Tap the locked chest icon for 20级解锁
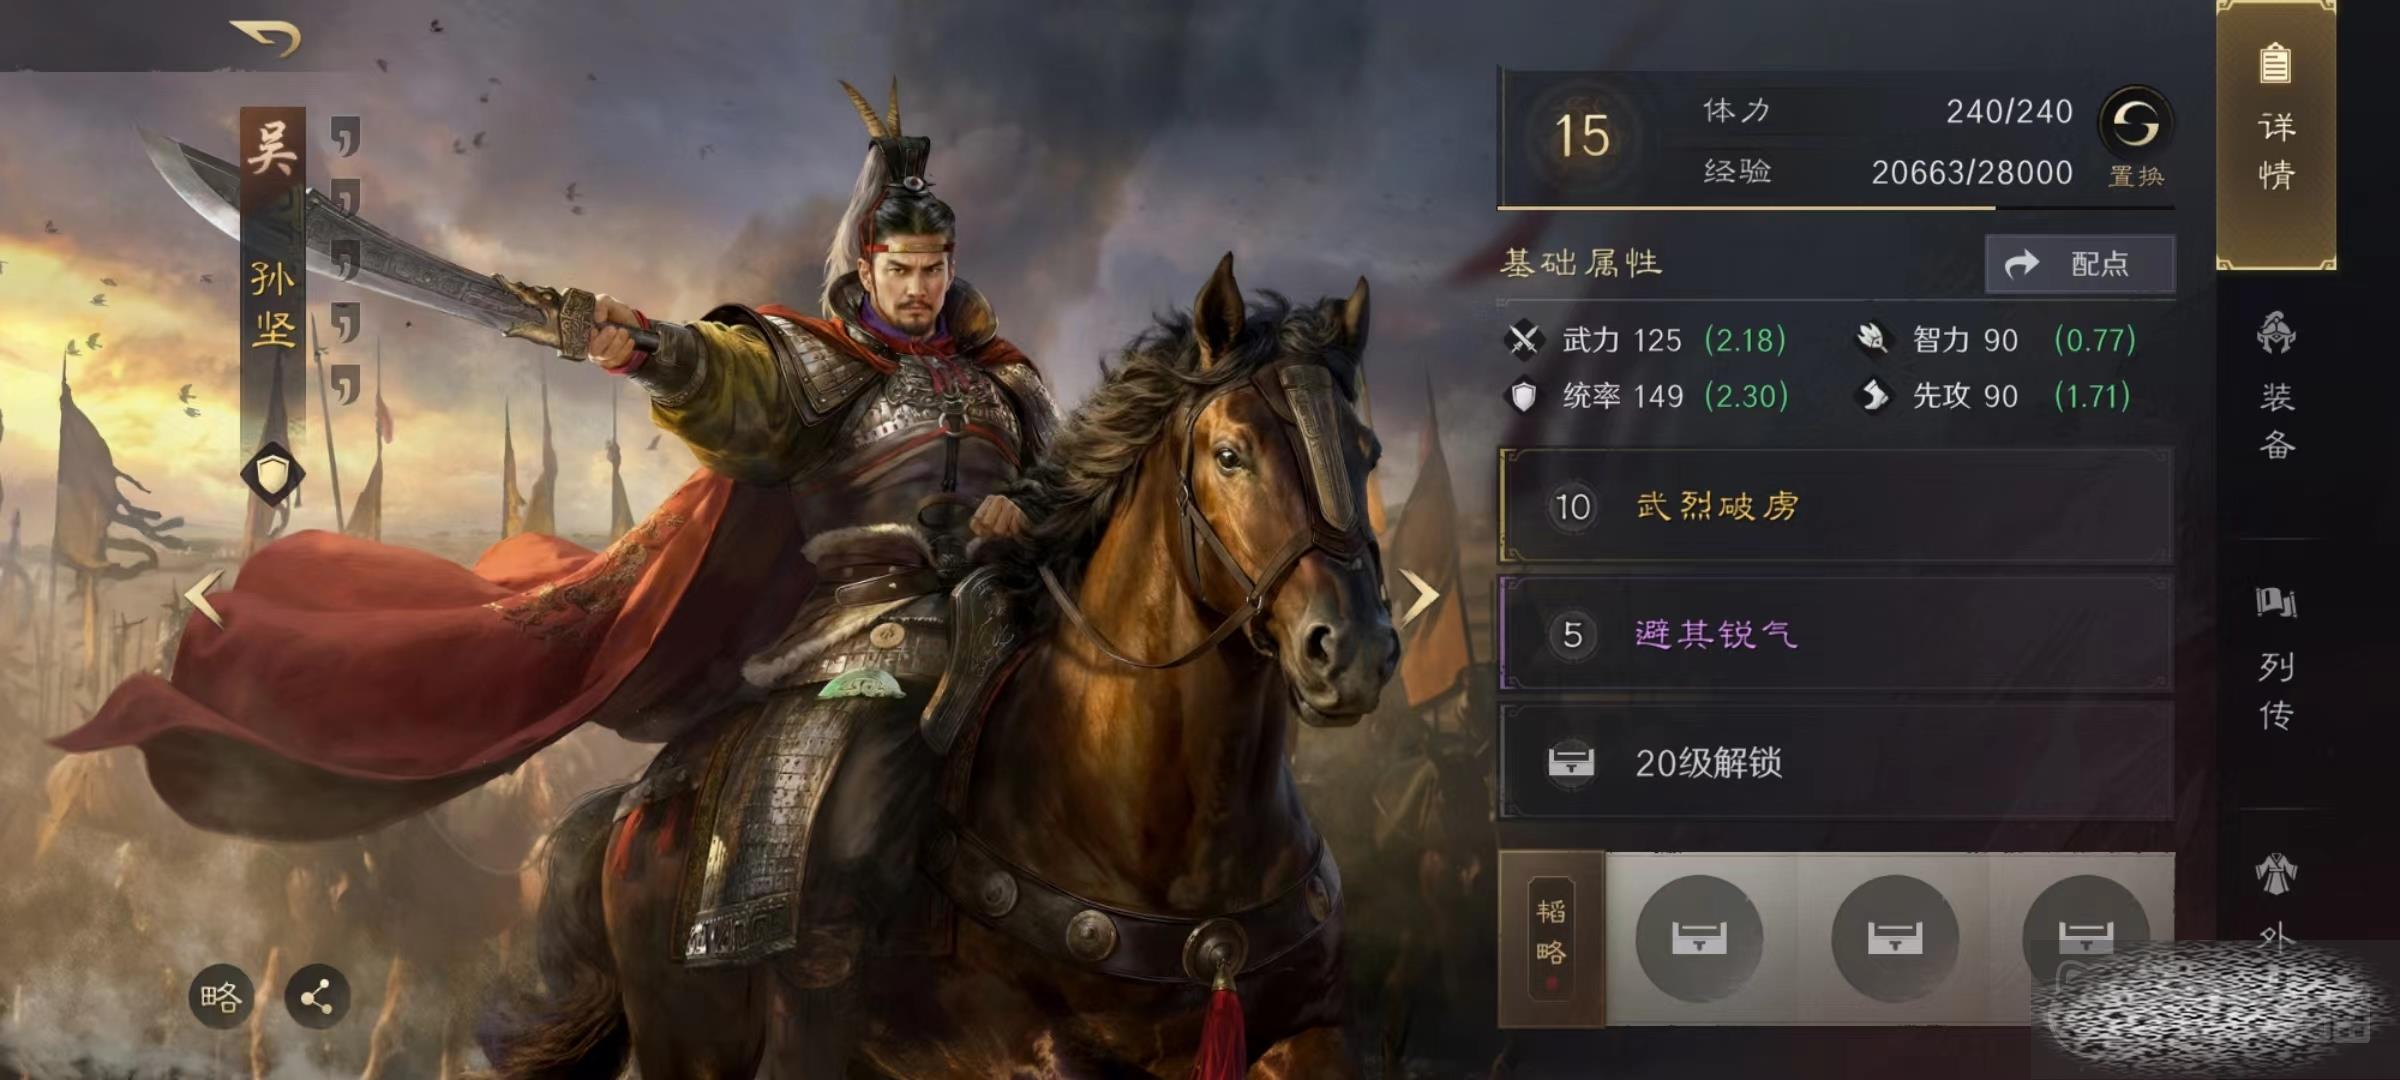This screenshot has width=2400, height=1080. click(x=1571, y=763)
